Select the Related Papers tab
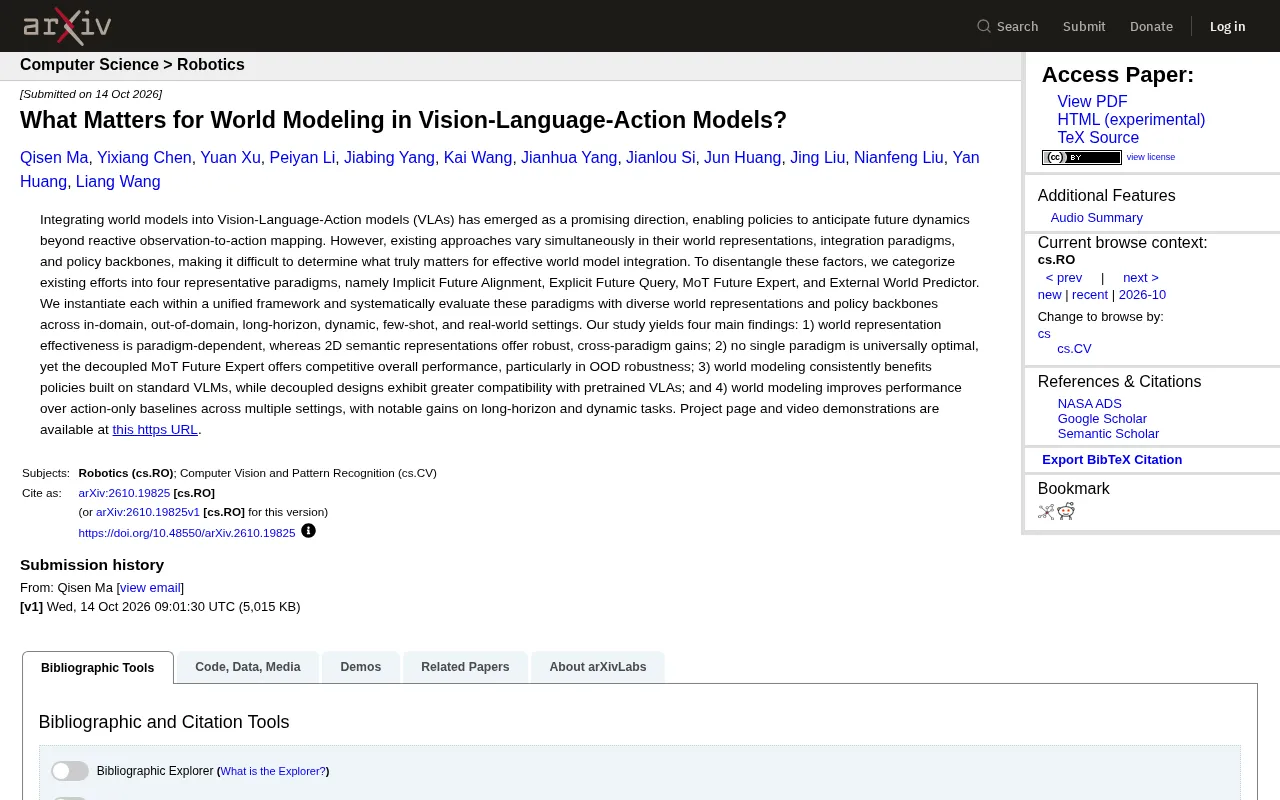 [x=465, y=667]
